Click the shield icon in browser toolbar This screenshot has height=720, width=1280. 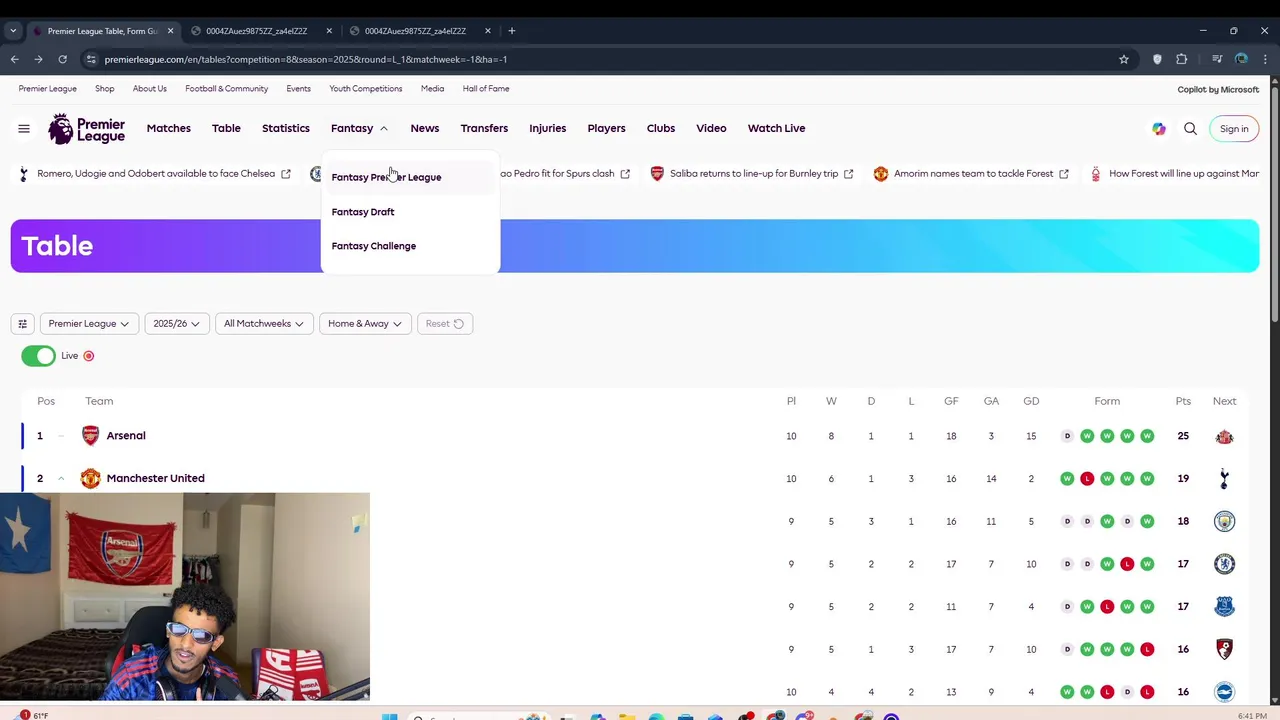pos(1157,59)
